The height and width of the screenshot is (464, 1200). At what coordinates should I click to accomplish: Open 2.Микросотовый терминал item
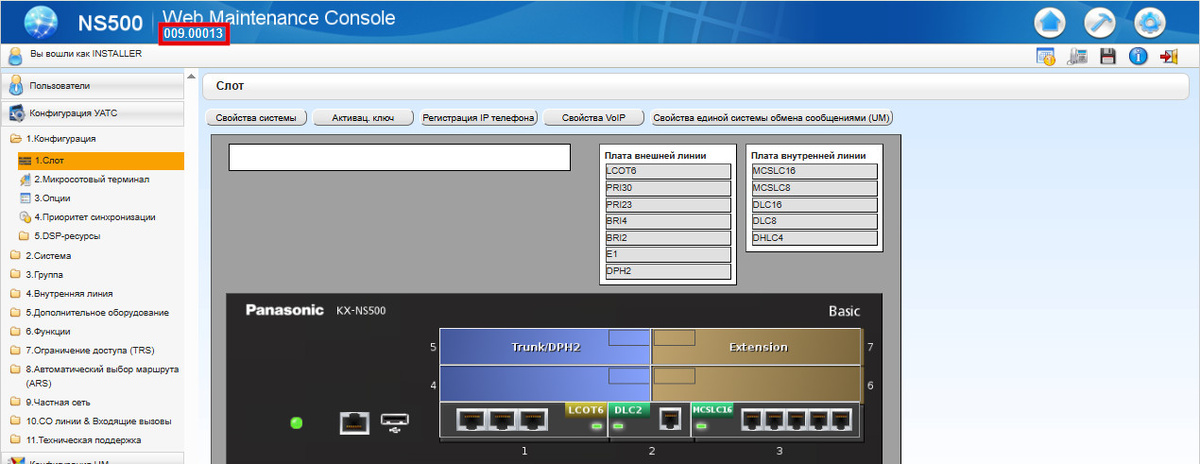(92, 179)
